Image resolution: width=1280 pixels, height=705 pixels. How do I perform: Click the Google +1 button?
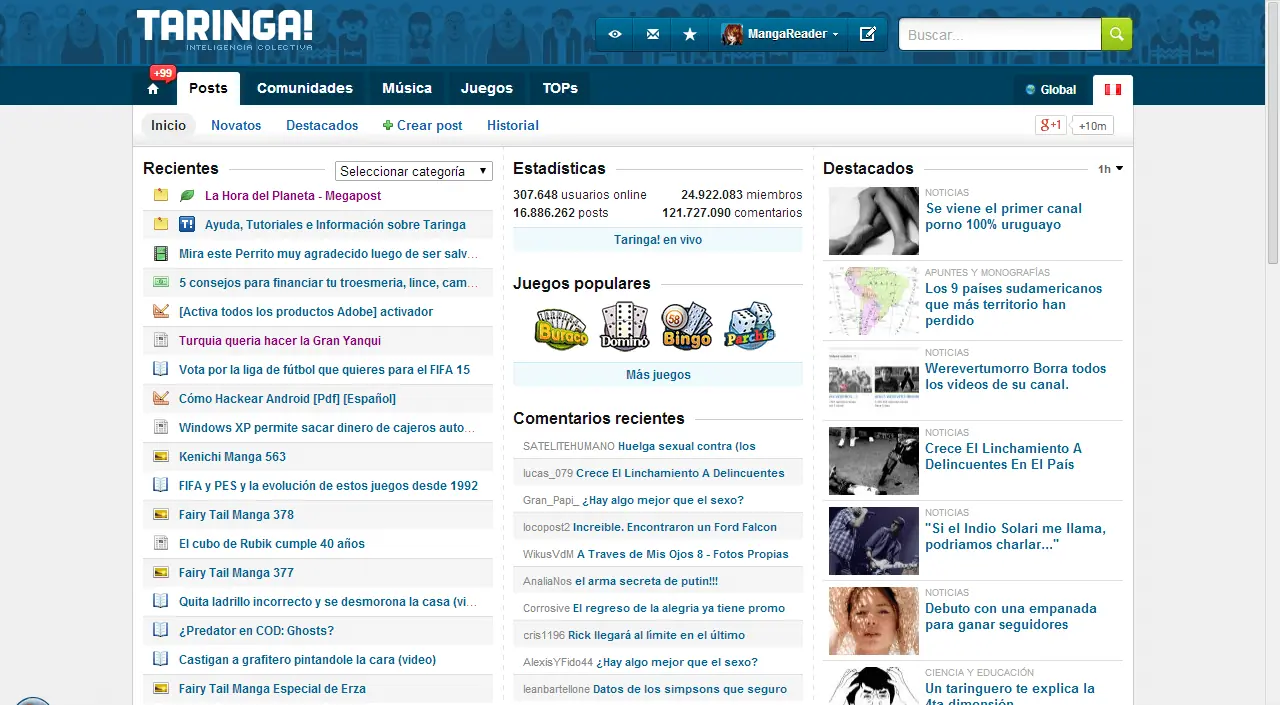(x=1050, y=125)
